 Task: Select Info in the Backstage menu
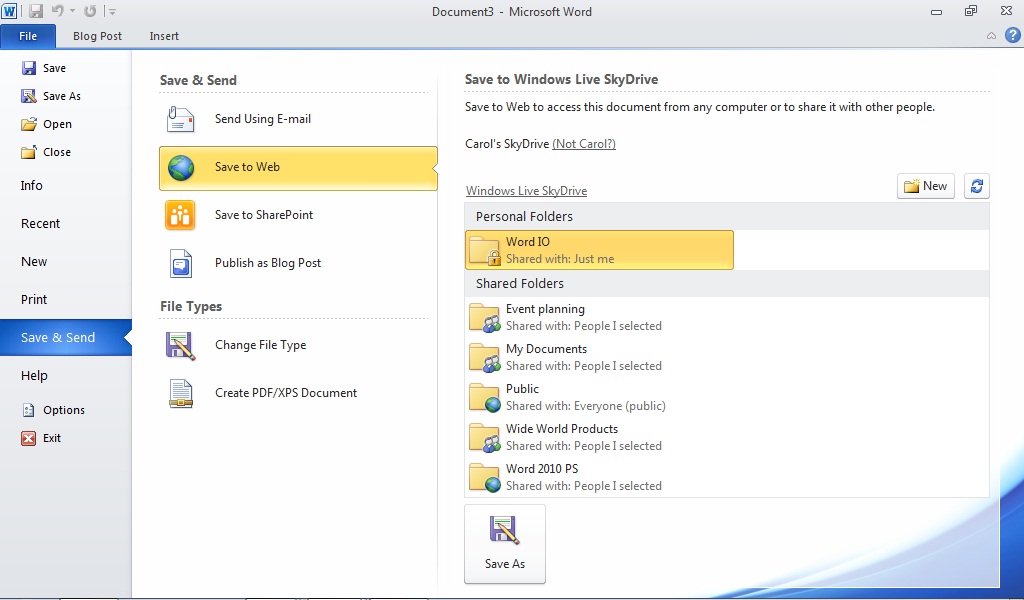click(31, 185)
